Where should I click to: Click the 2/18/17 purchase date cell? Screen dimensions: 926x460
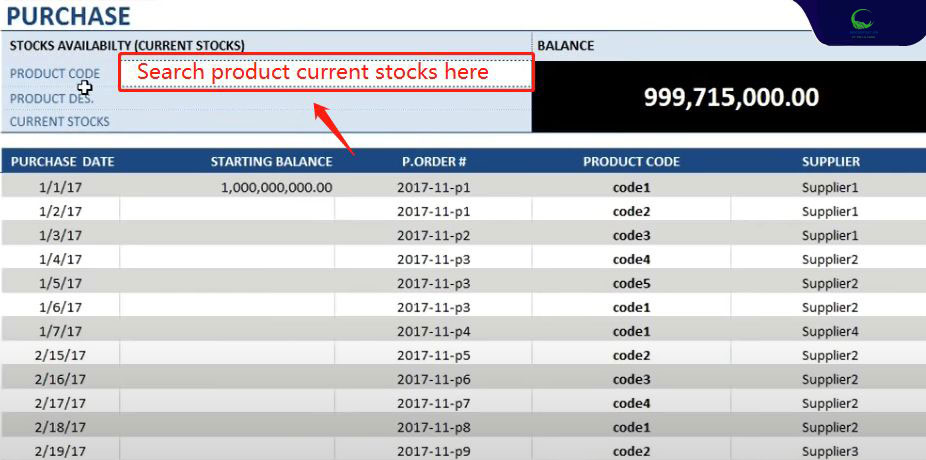[x=60, y=427]
